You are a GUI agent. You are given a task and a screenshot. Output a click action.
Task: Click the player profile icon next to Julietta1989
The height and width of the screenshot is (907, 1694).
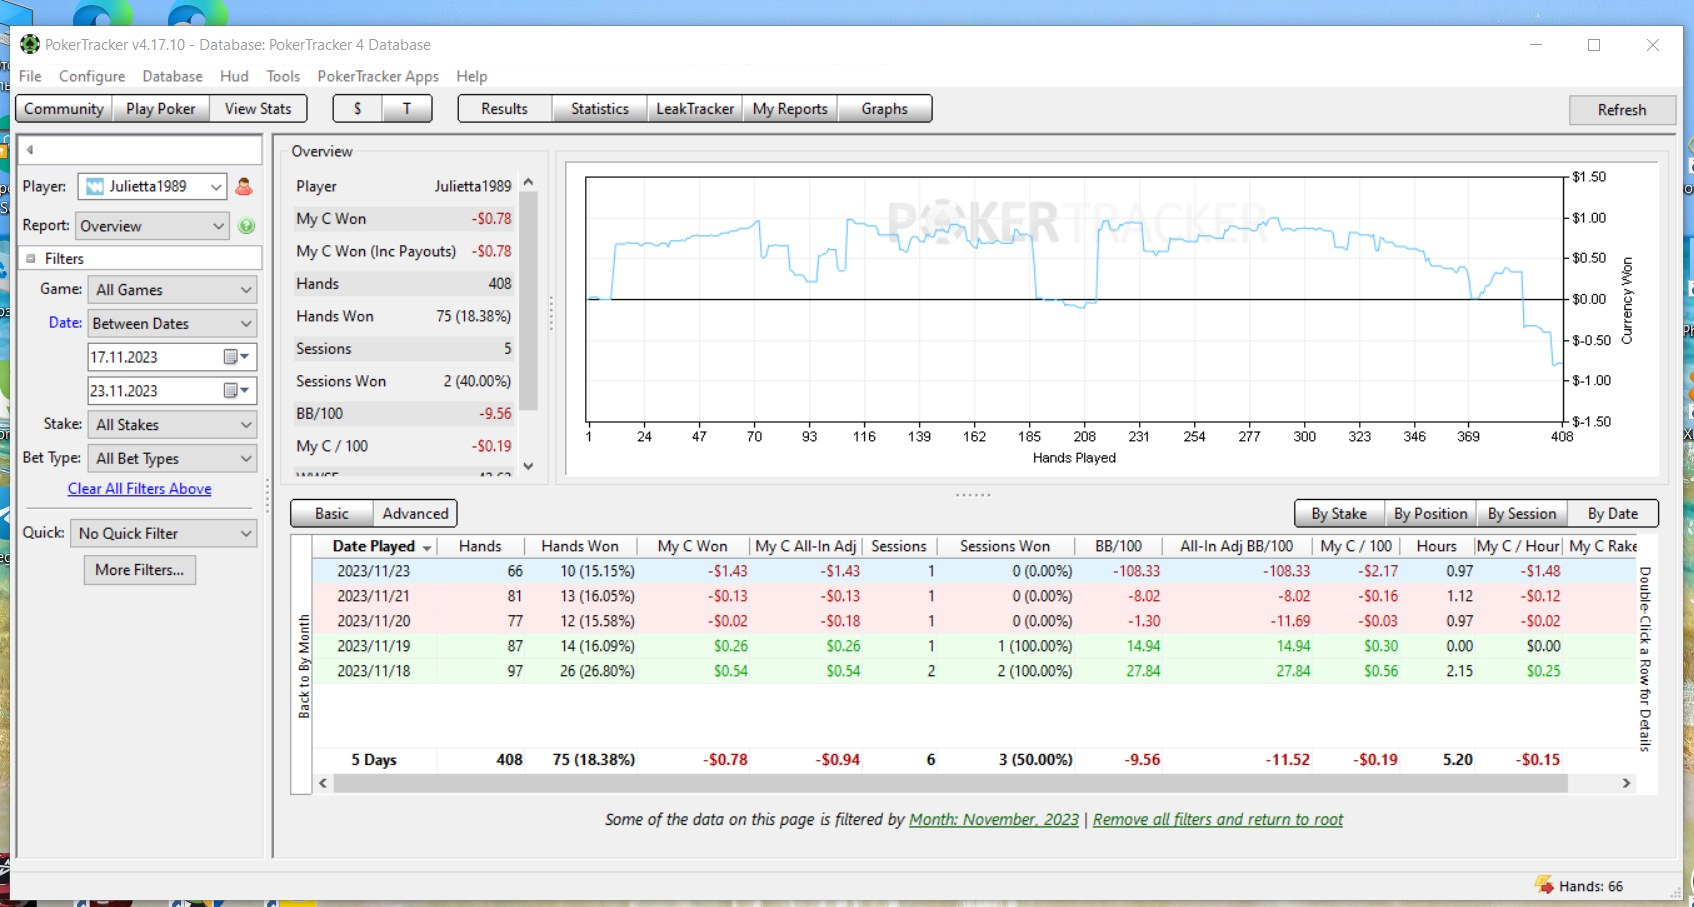(244, 186)
